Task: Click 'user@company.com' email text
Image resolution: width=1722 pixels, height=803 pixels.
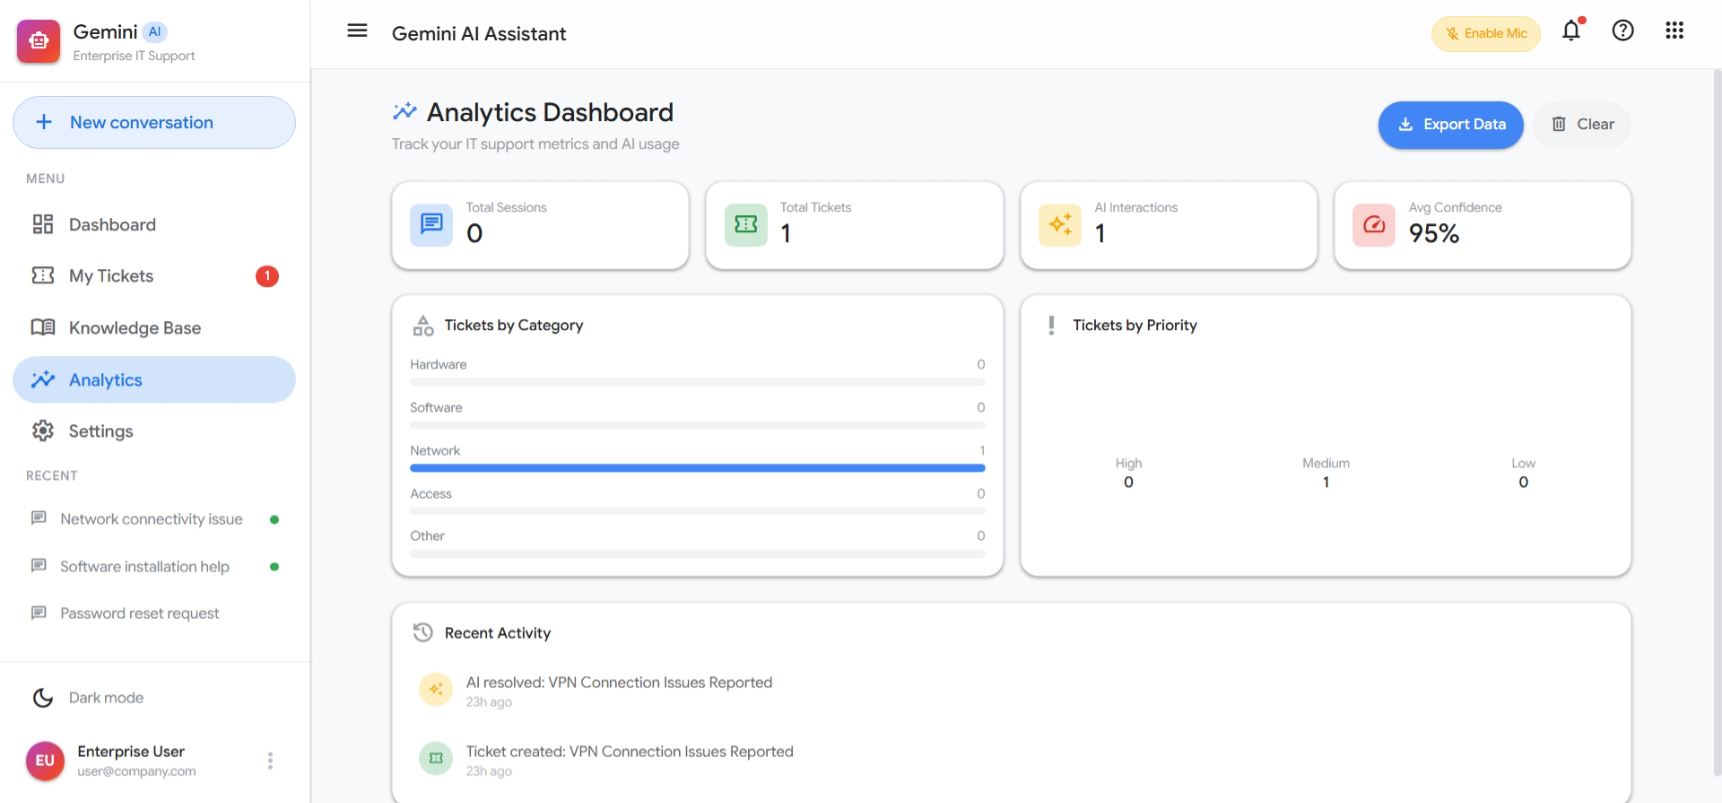Action: [137, 771]
